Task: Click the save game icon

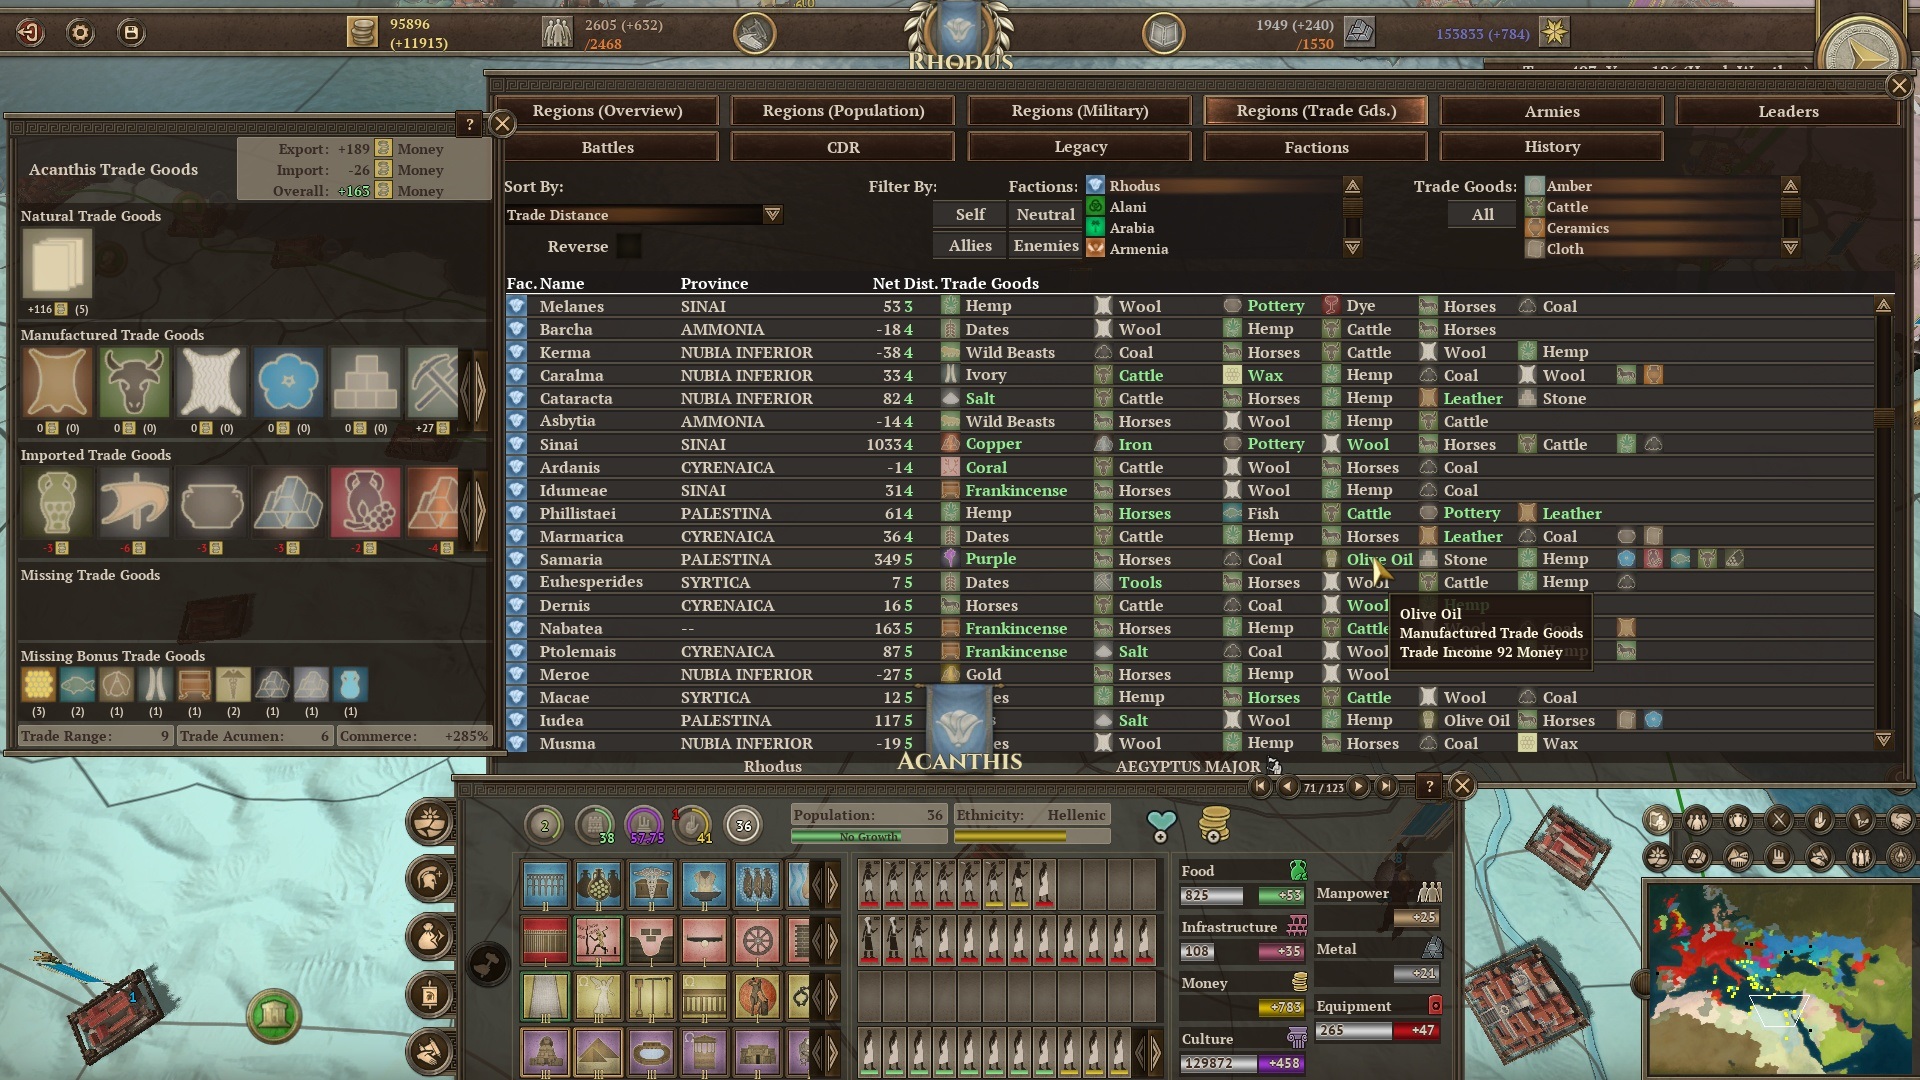Action: coord(131,33)
